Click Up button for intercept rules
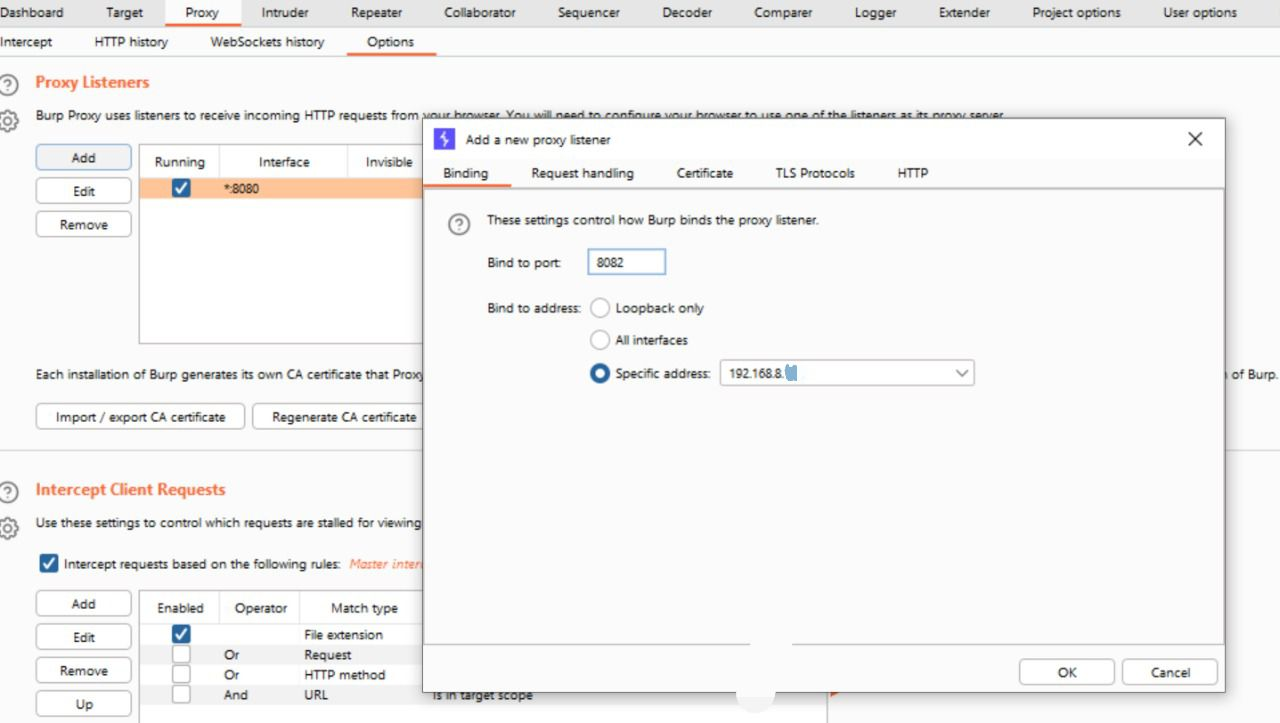1280x723 pixels. [x=84, y=704]
